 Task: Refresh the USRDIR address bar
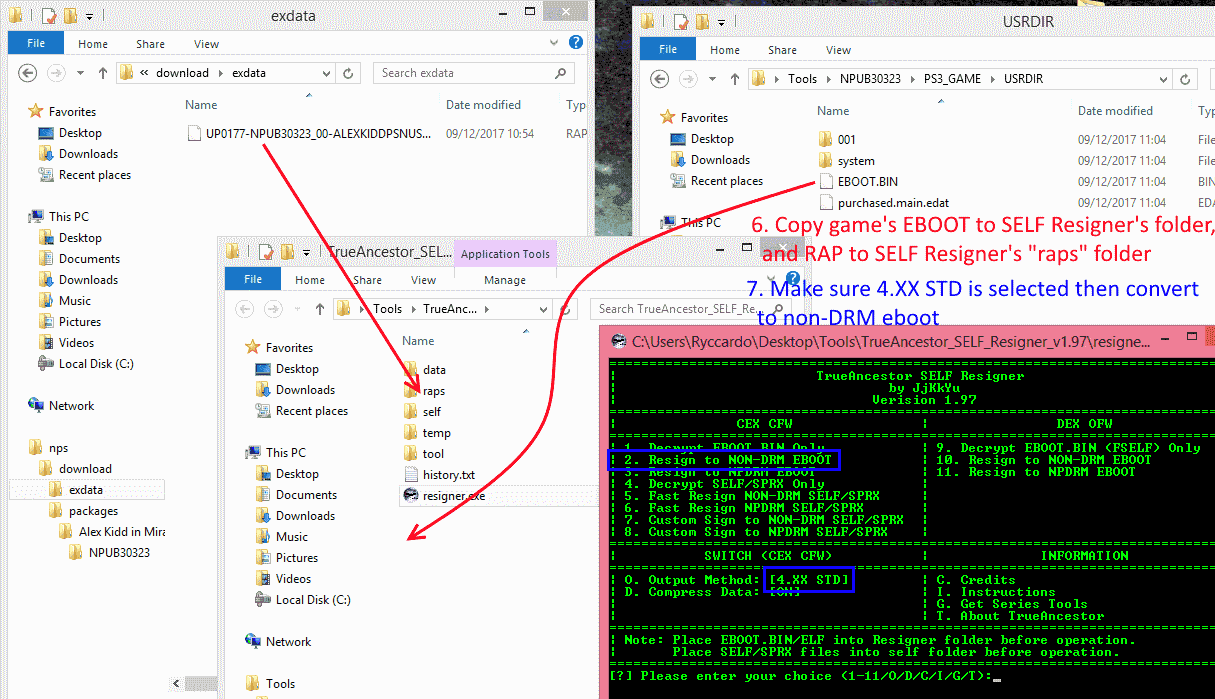point(1185,79)
